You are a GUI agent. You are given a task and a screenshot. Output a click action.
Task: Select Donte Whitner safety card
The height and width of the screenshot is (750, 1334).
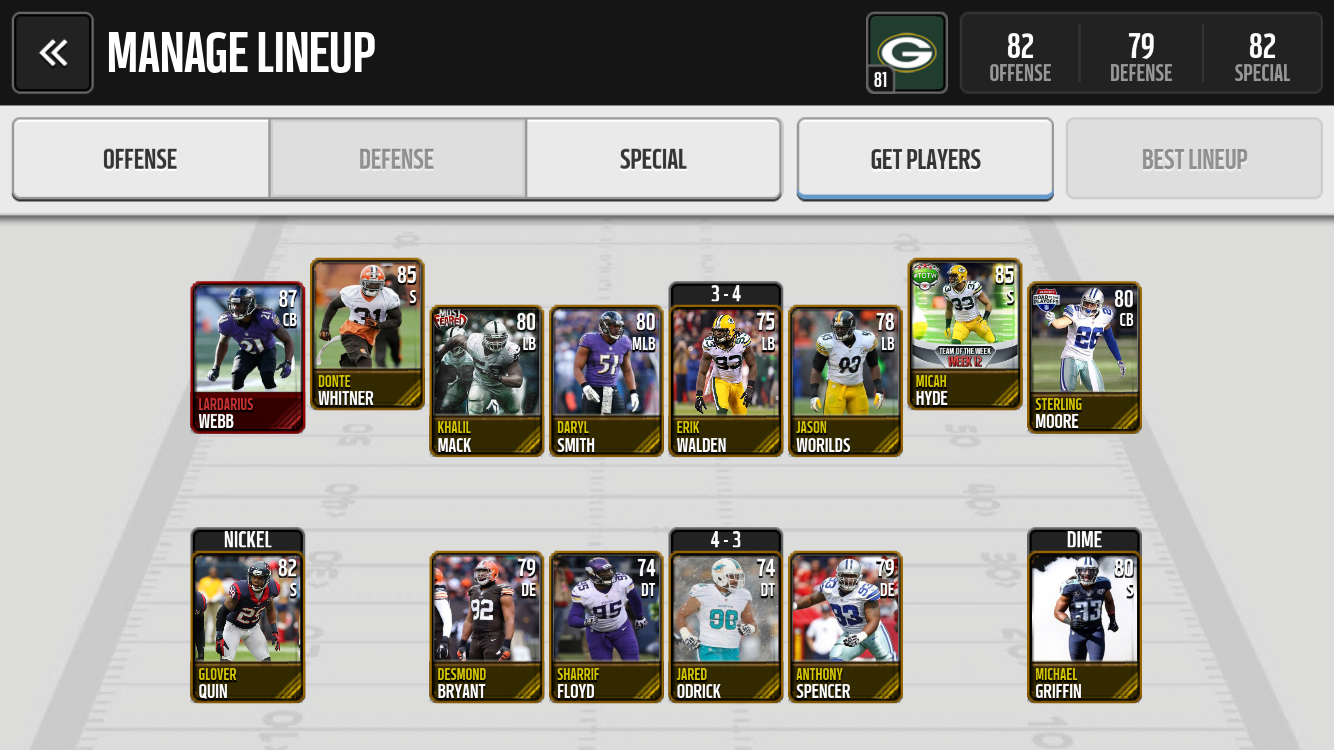[368, 334]
